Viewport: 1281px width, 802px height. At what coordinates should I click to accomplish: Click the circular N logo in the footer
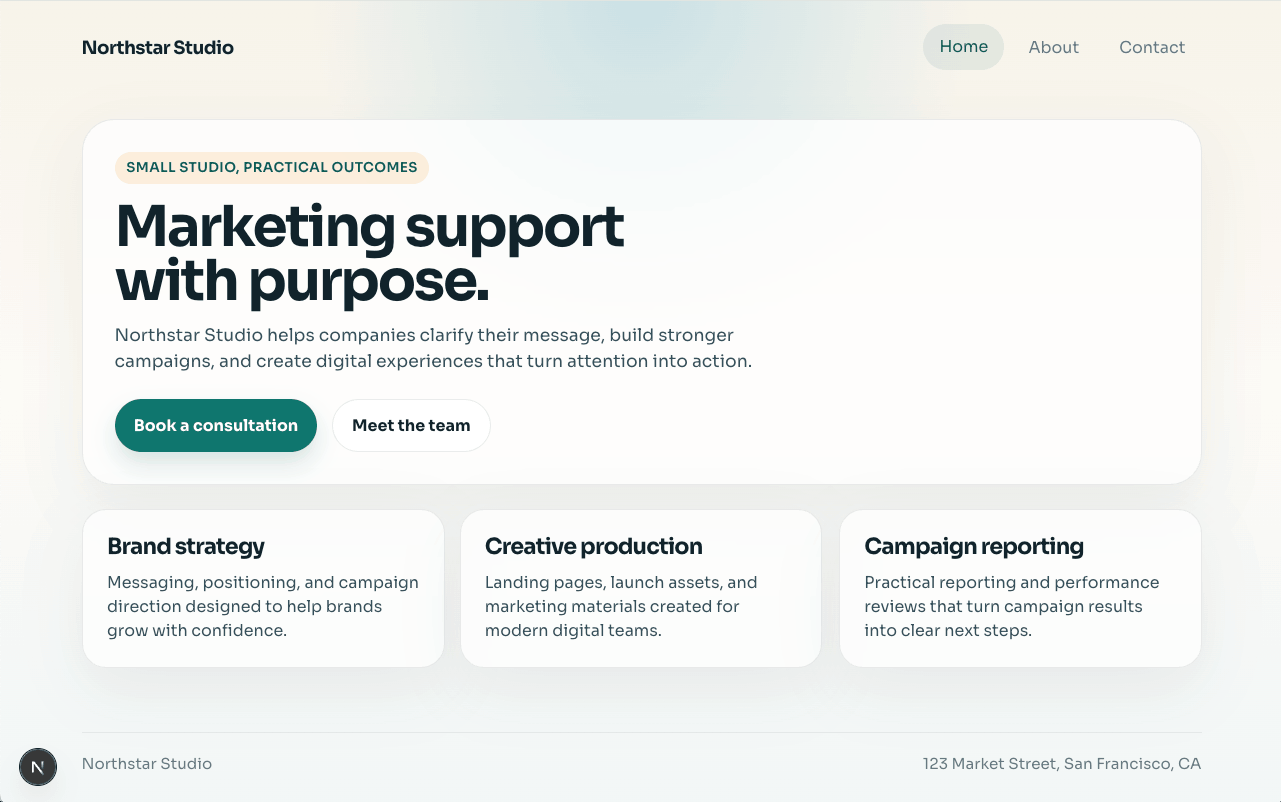click(38, 767)
